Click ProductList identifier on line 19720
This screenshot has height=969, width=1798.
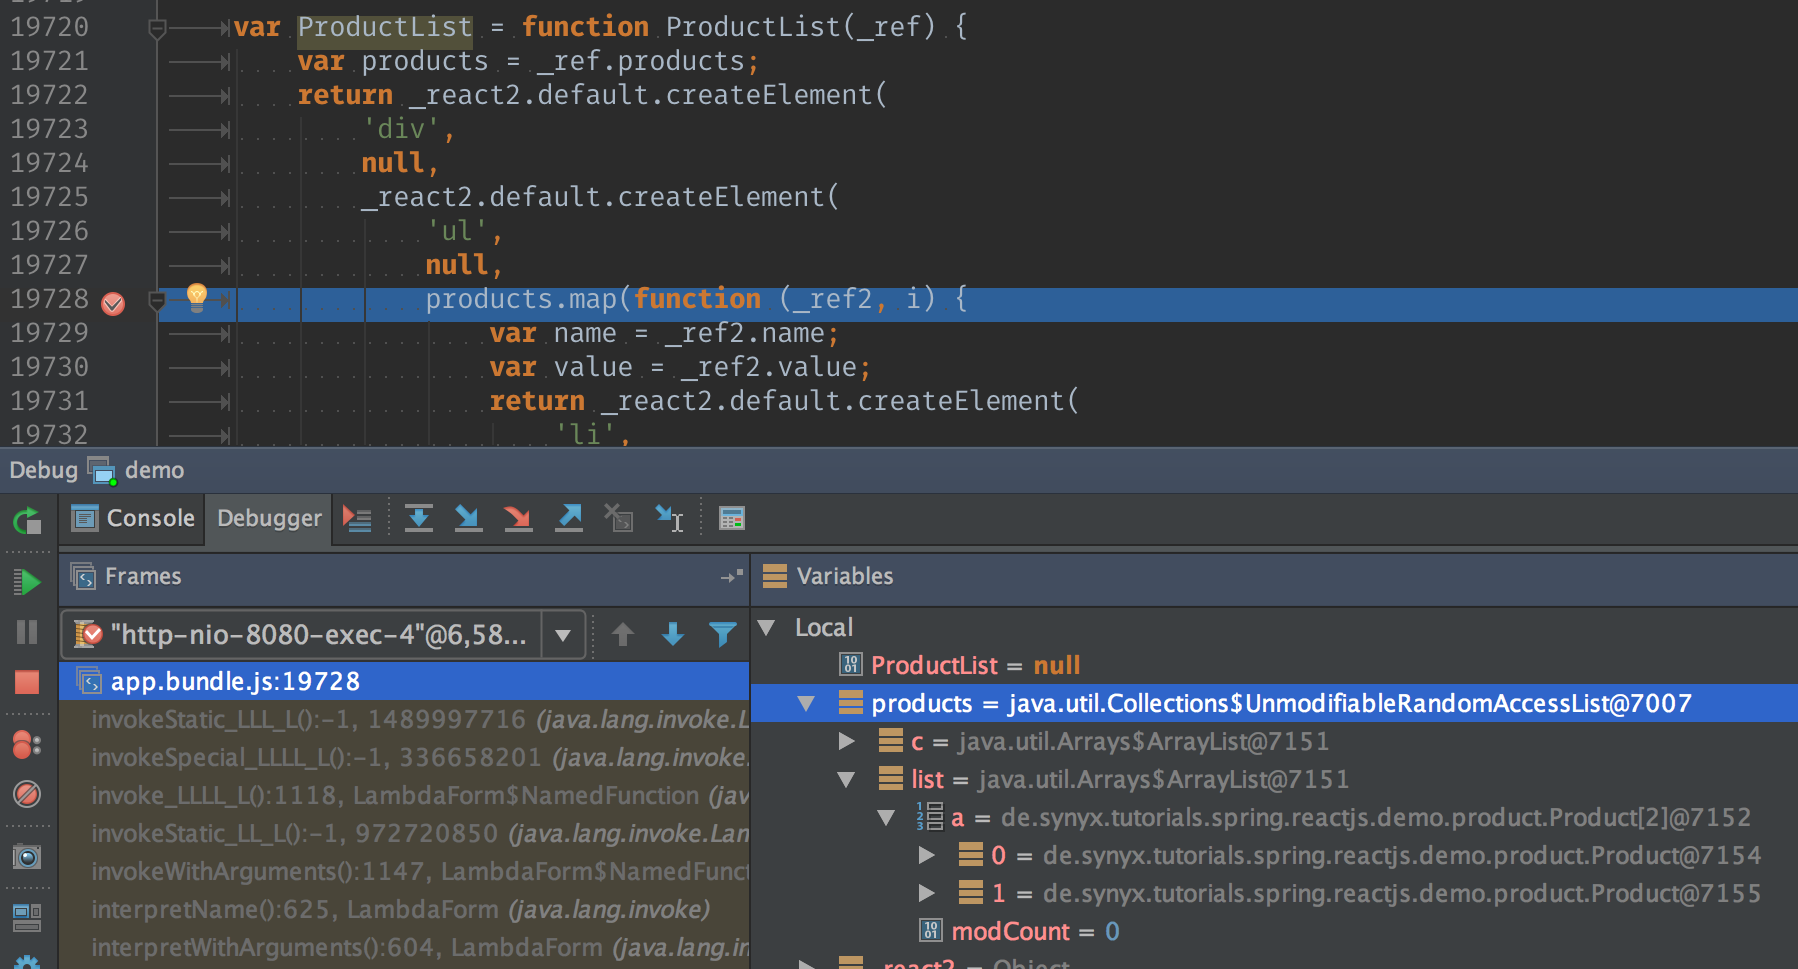385,27
